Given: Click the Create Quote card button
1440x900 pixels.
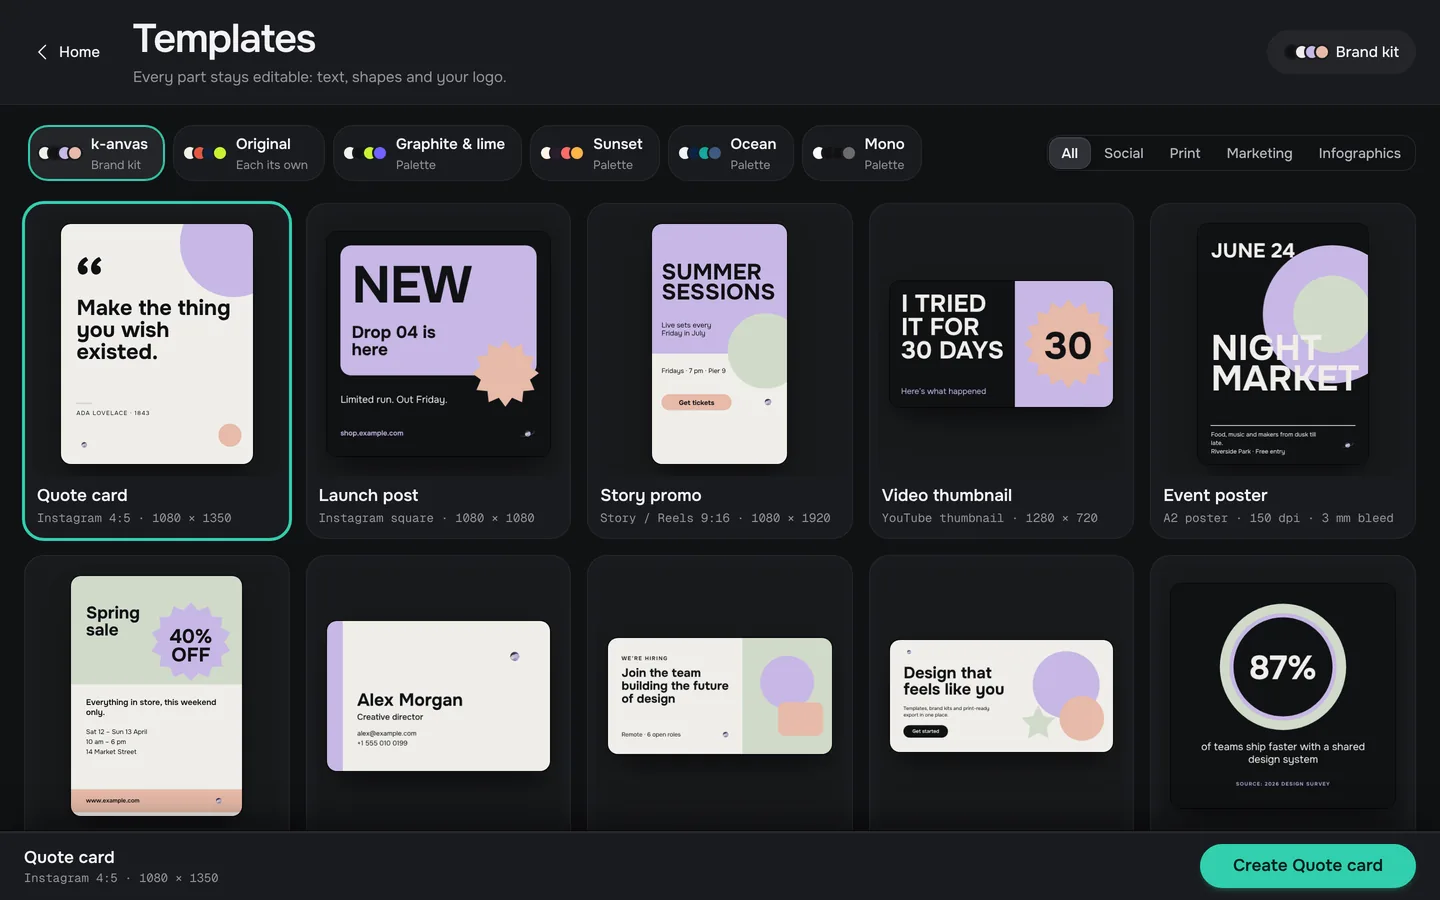Looking at the screenshot, I should click(1307, 866).
